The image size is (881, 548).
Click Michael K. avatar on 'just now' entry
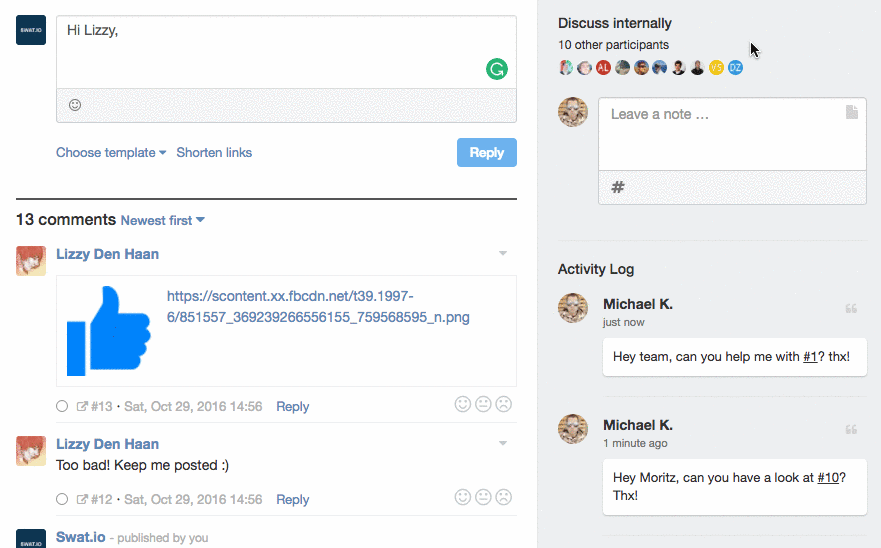573,307
